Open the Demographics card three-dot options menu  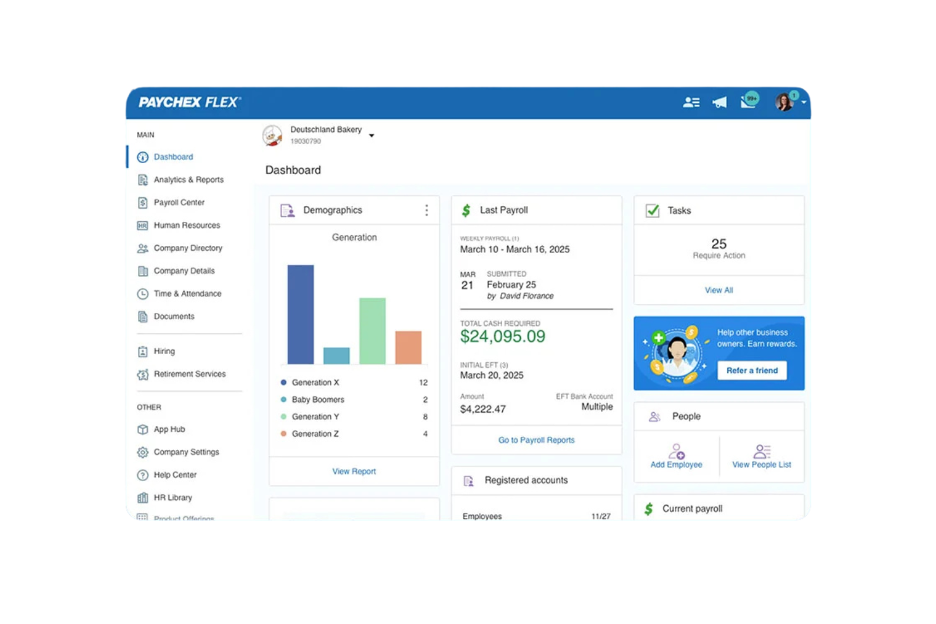pos(427,210)
